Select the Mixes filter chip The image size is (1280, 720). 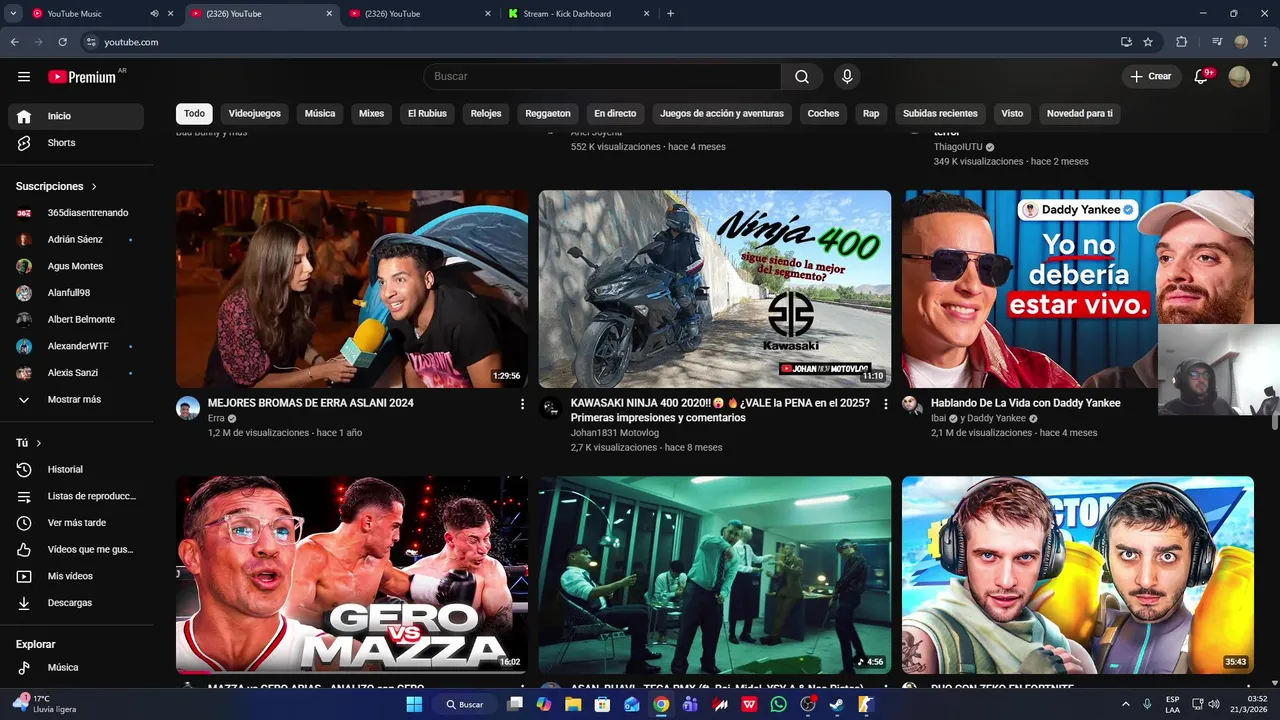tap(372, 113)
